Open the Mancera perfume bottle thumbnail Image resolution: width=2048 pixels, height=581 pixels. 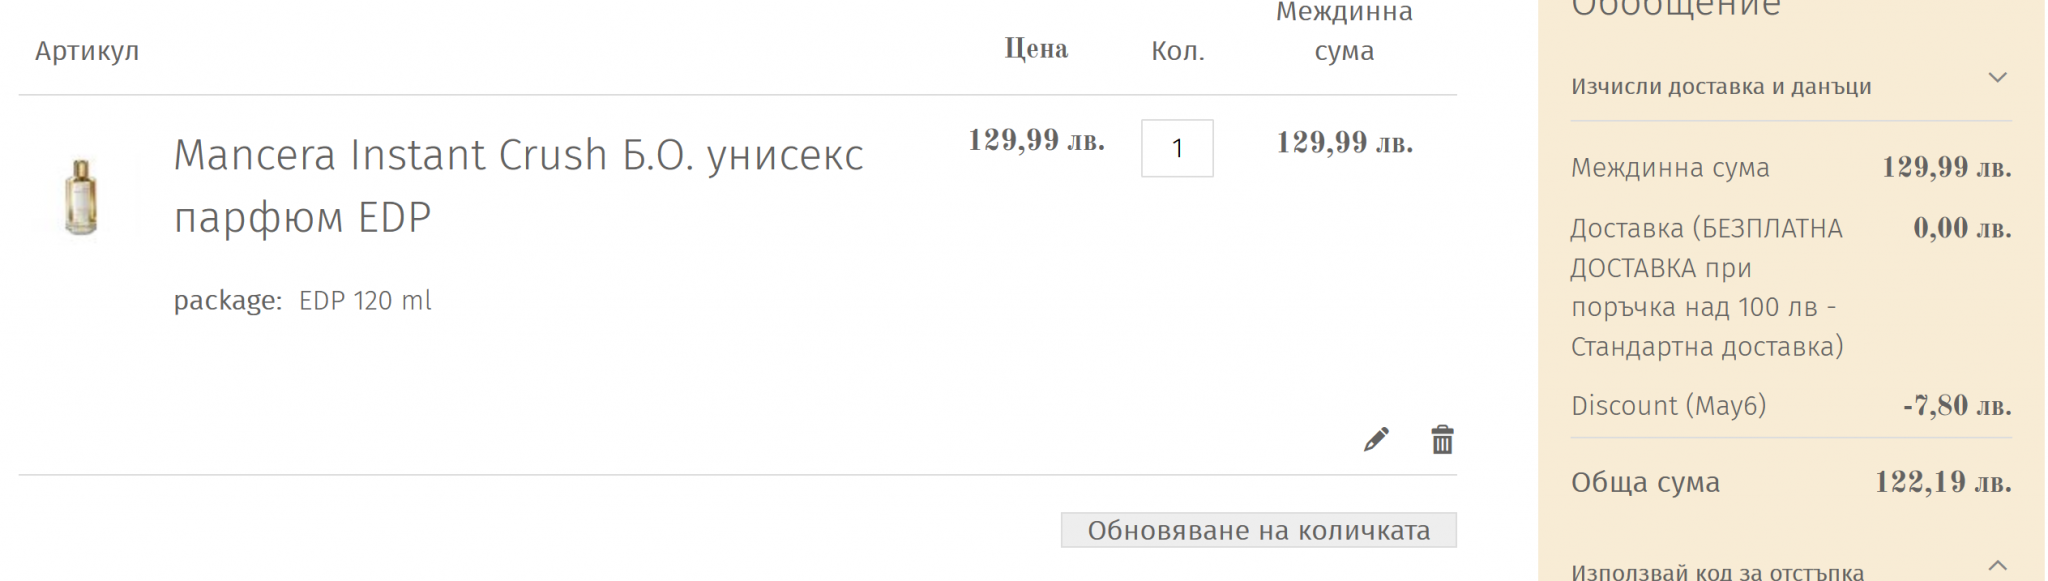click(81, 197)
